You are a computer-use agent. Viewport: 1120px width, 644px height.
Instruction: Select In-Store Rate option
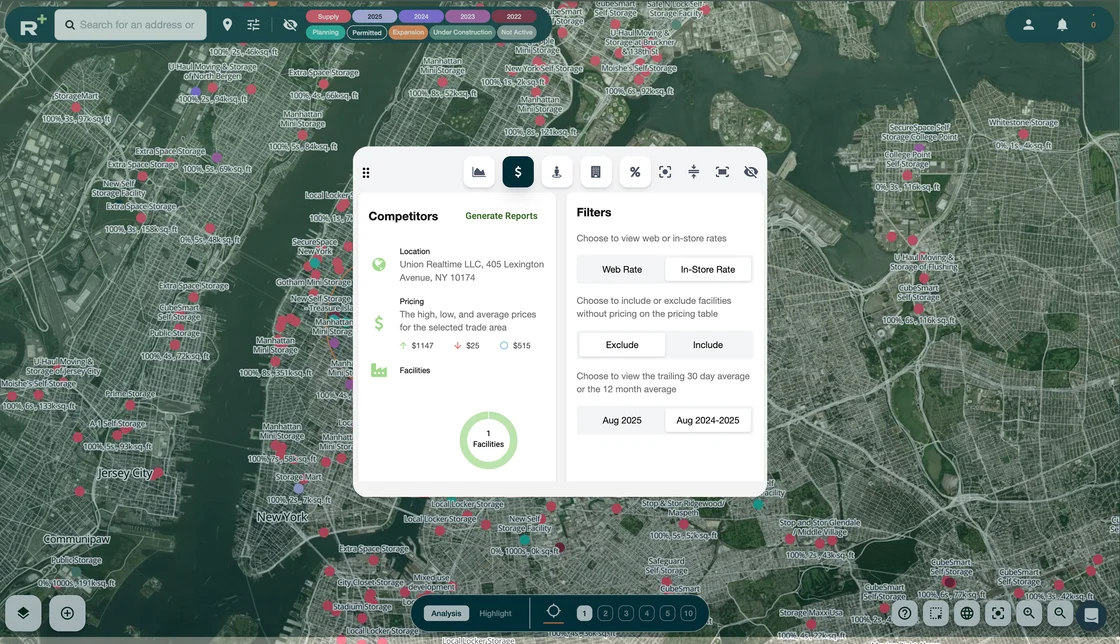point(708,269)
